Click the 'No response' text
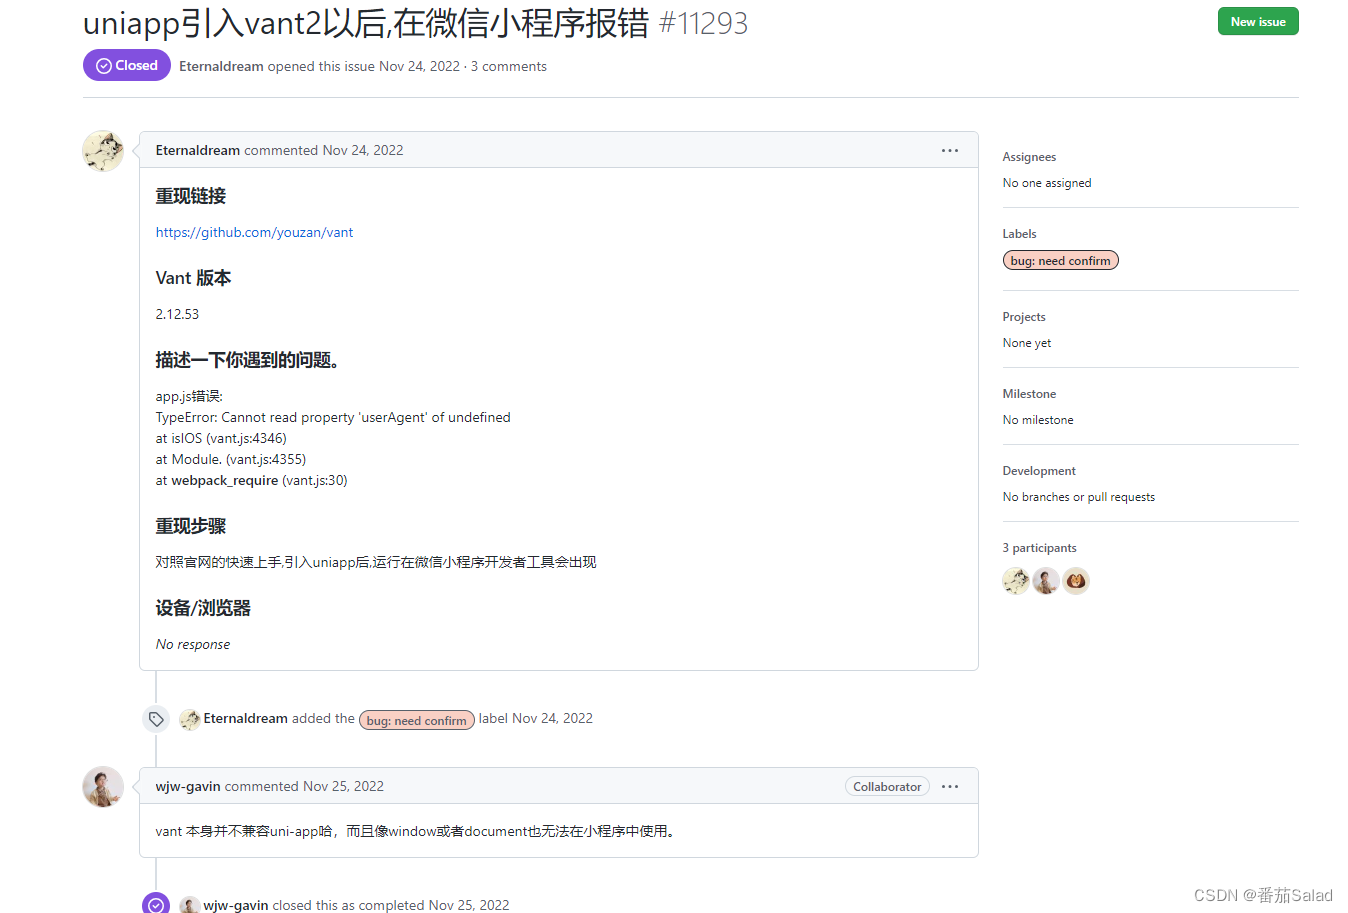Viewport: 1348px width, 913px height. pyautogui.click(x=193, y=644)
